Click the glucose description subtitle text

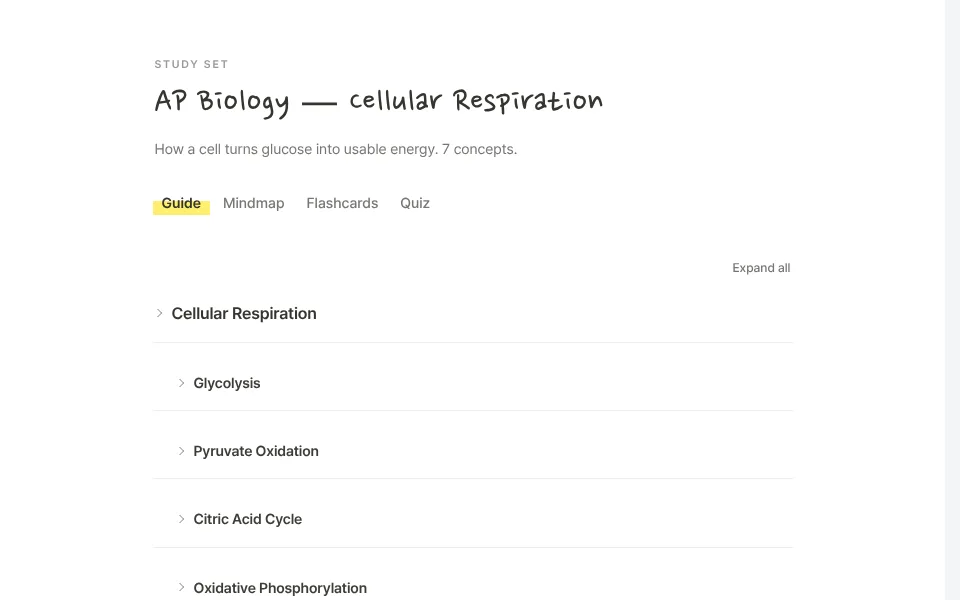tap(336, 149)
